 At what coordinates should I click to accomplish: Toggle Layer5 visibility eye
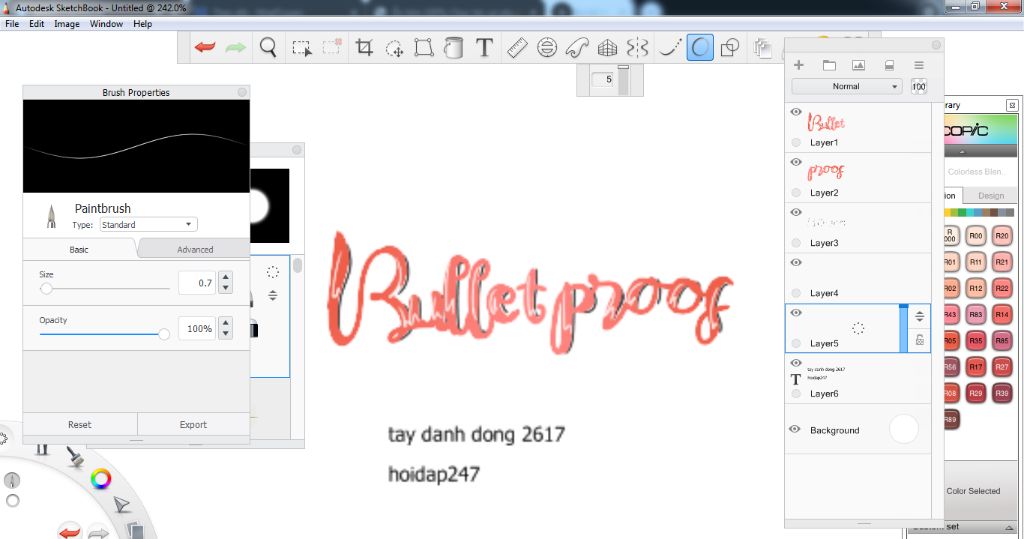[x=795, y=313]
